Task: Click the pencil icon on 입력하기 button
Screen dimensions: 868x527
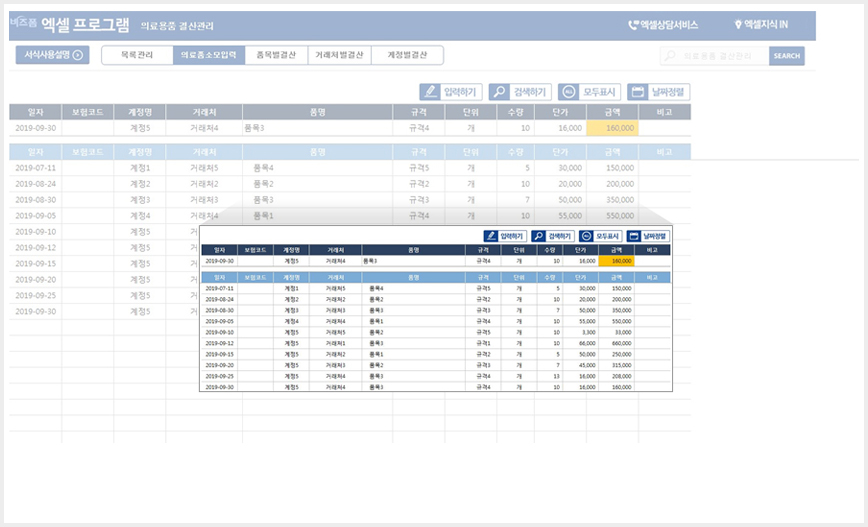Action: [430, 92]
